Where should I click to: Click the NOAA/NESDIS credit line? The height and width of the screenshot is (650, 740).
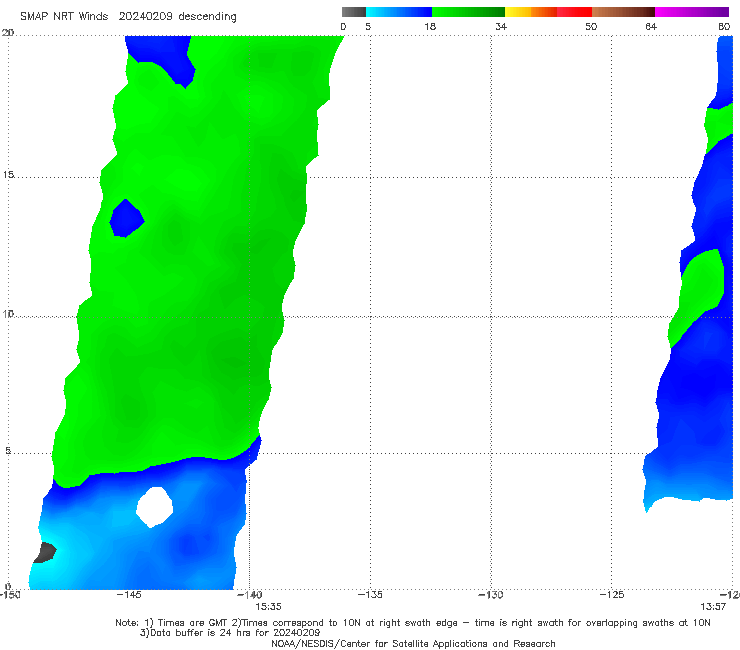pos(413,643)
